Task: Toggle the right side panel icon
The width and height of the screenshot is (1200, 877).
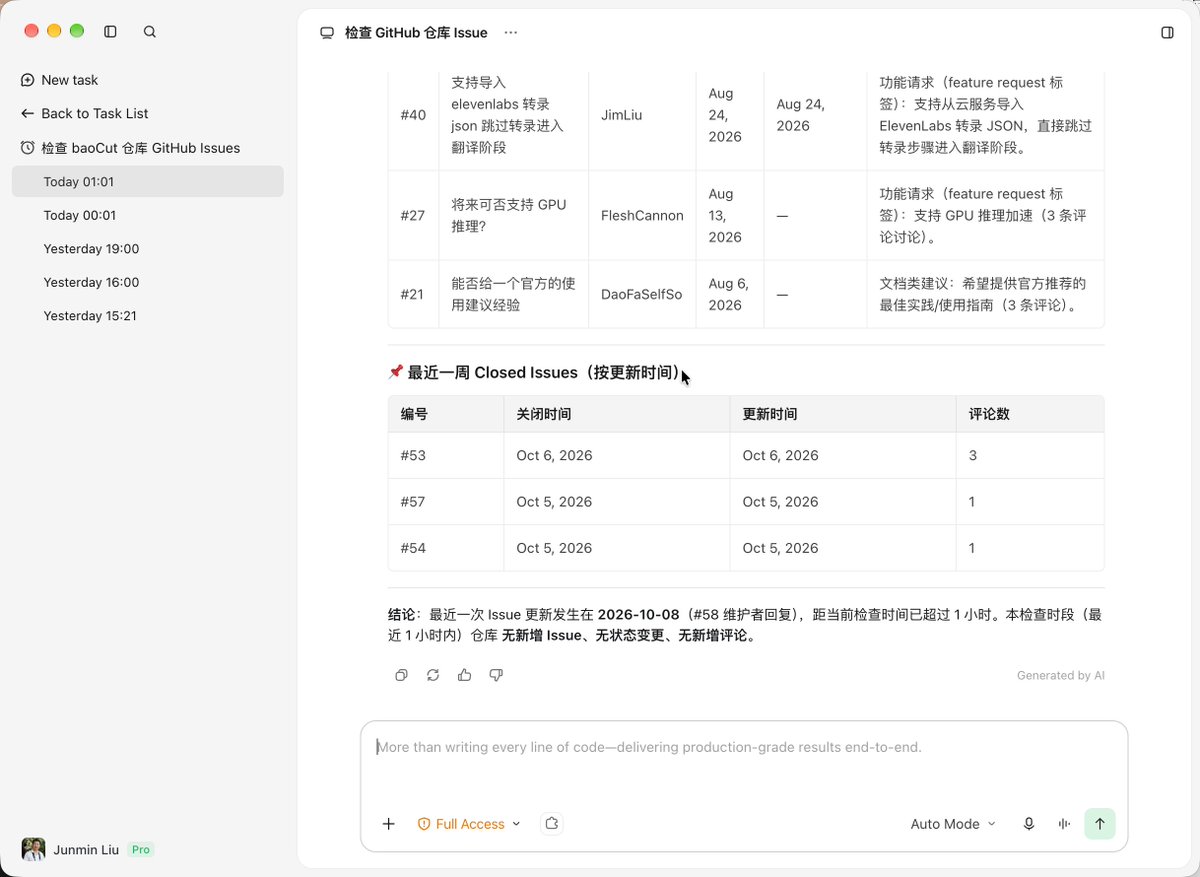Action: [x=1167, y=33]
